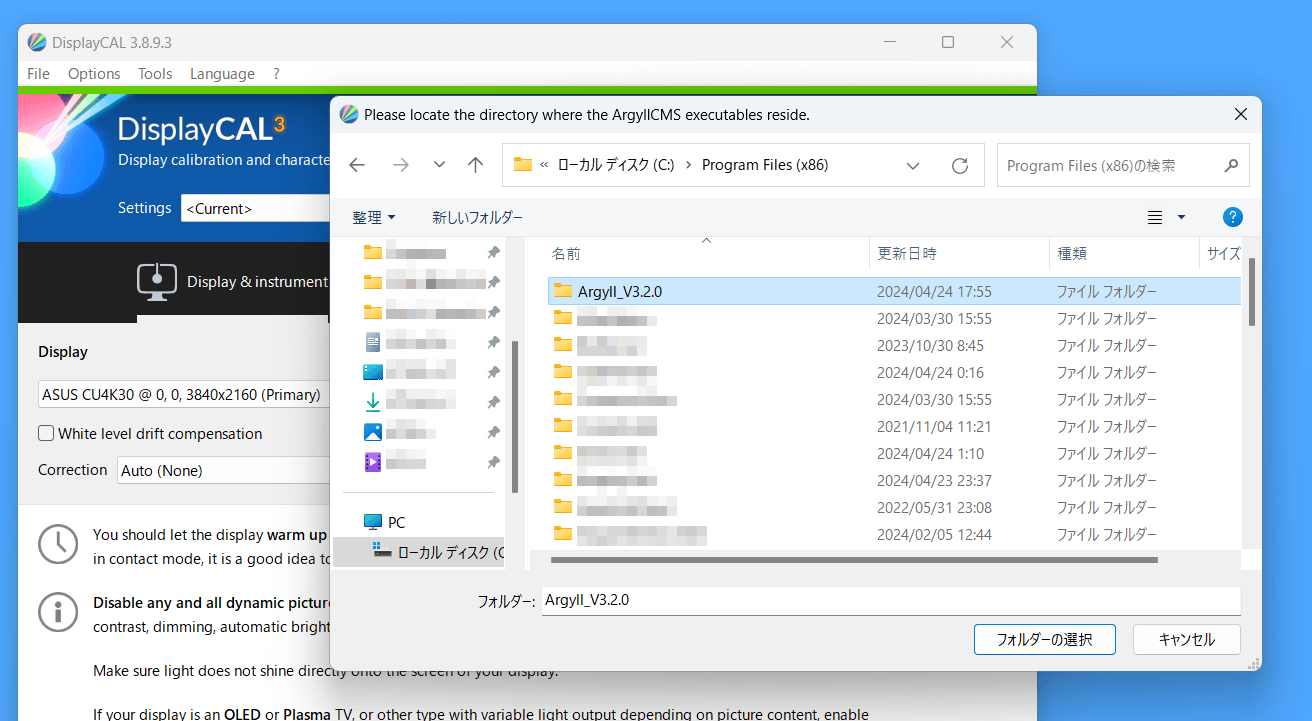This screenshot has width=1312, height=721.
Task: Open DisplayCAL Options menu
Action: [x=94, y=74]
